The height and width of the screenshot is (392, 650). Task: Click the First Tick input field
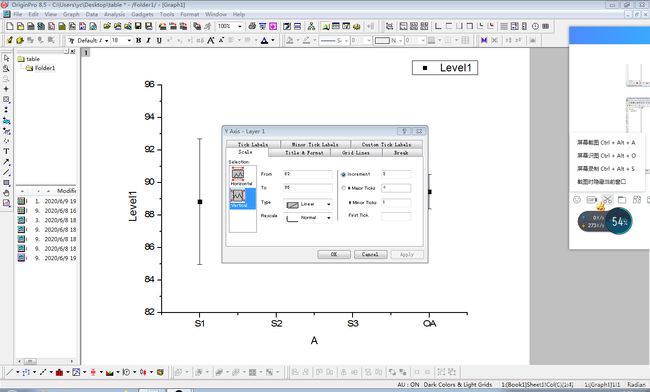(396, 216)
